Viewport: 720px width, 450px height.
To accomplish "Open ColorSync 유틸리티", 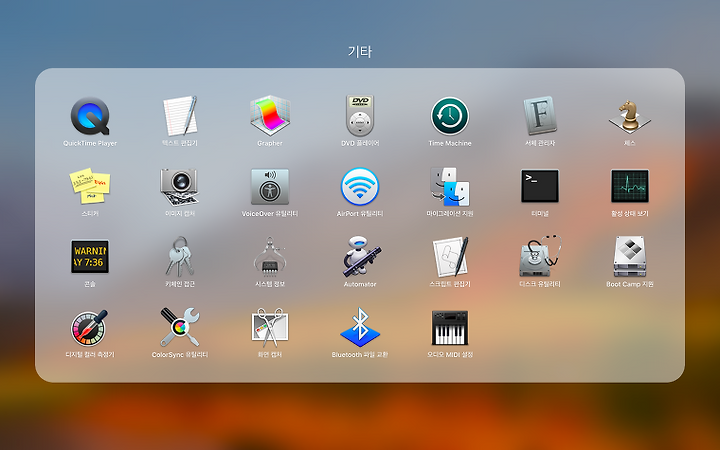I will coord(180,327).
